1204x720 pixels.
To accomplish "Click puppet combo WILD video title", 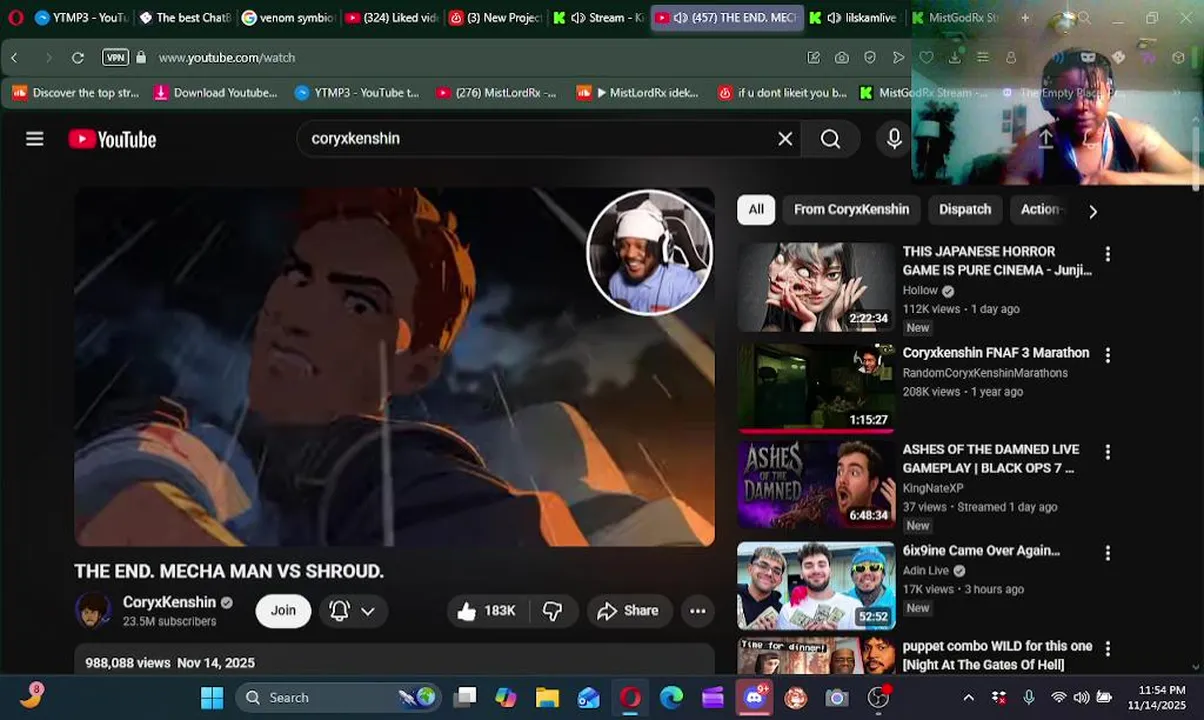I will [997, 655].
